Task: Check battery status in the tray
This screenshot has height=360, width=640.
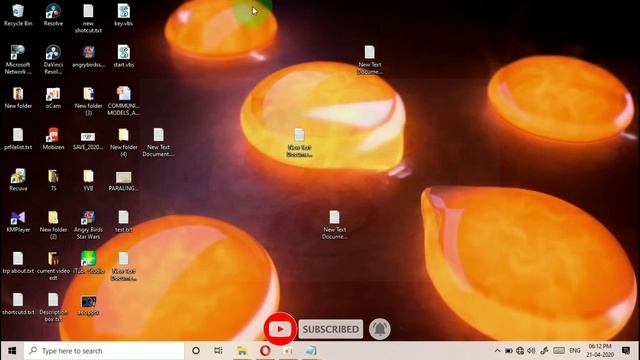Action: coord(509,351)
